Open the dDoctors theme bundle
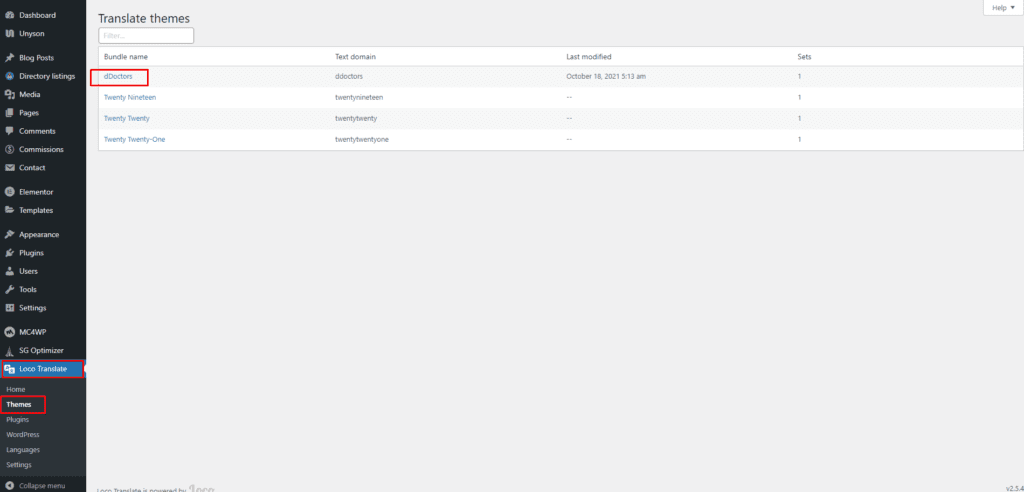 coord(118,77)
